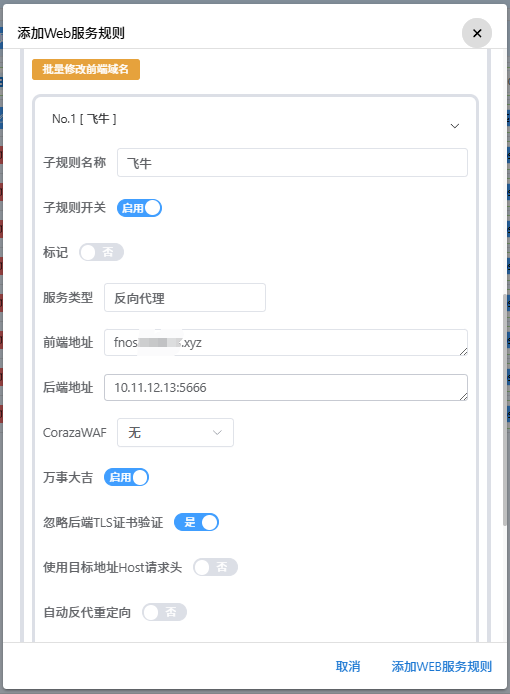Click the resize handle of 前端地址 textarea
The width and height of the screenshot is (510, 694).
tap(463, 351)
